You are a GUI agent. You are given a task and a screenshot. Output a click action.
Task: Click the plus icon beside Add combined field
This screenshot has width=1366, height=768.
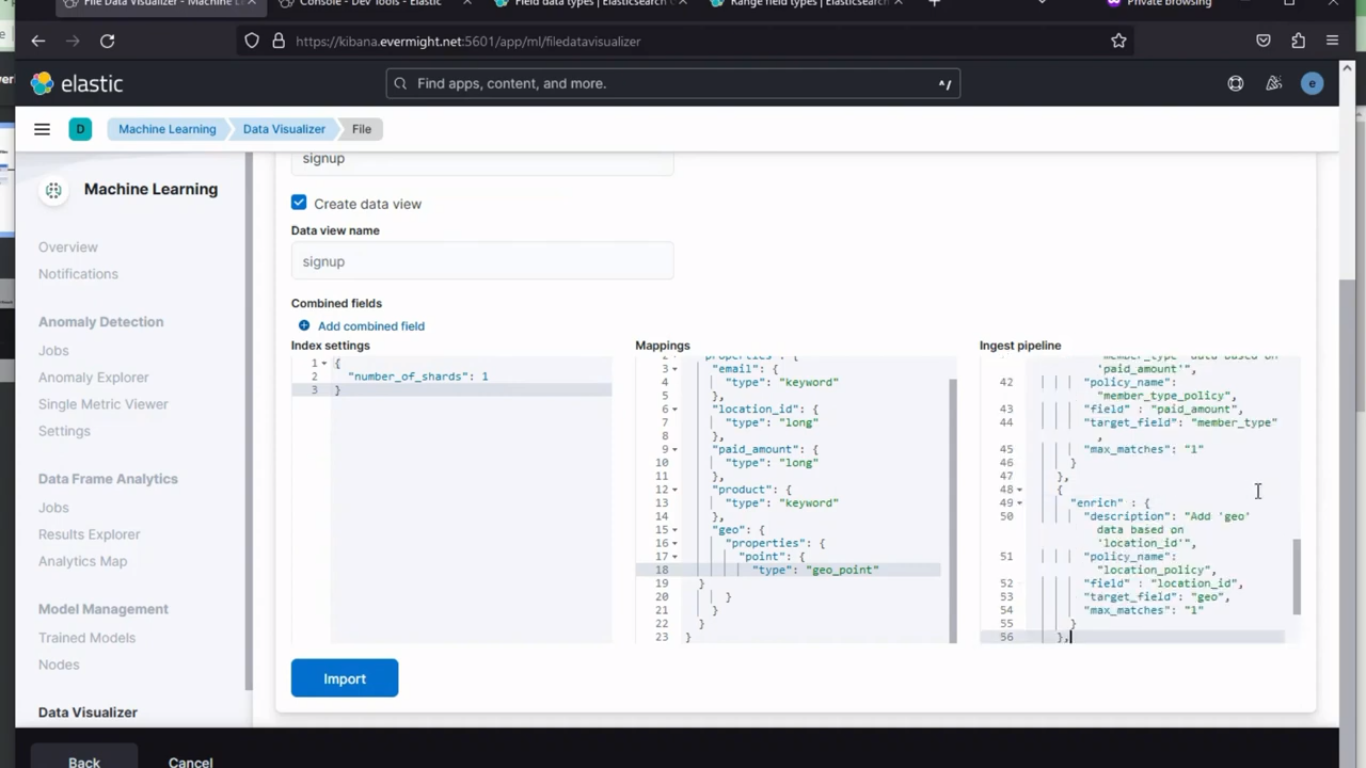[x=304, y=326]
